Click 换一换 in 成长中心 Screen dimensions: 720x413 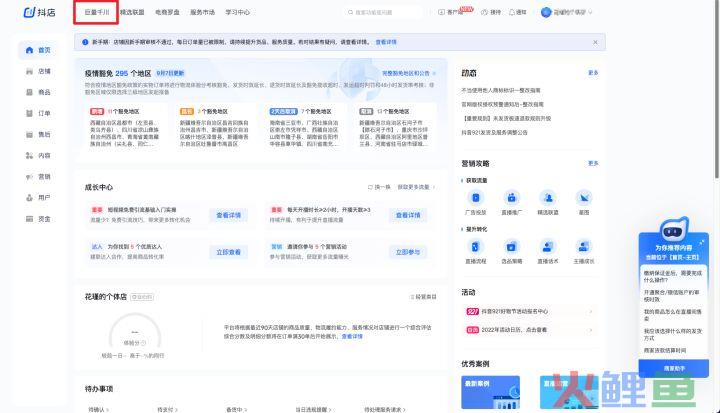coord(379,187)
